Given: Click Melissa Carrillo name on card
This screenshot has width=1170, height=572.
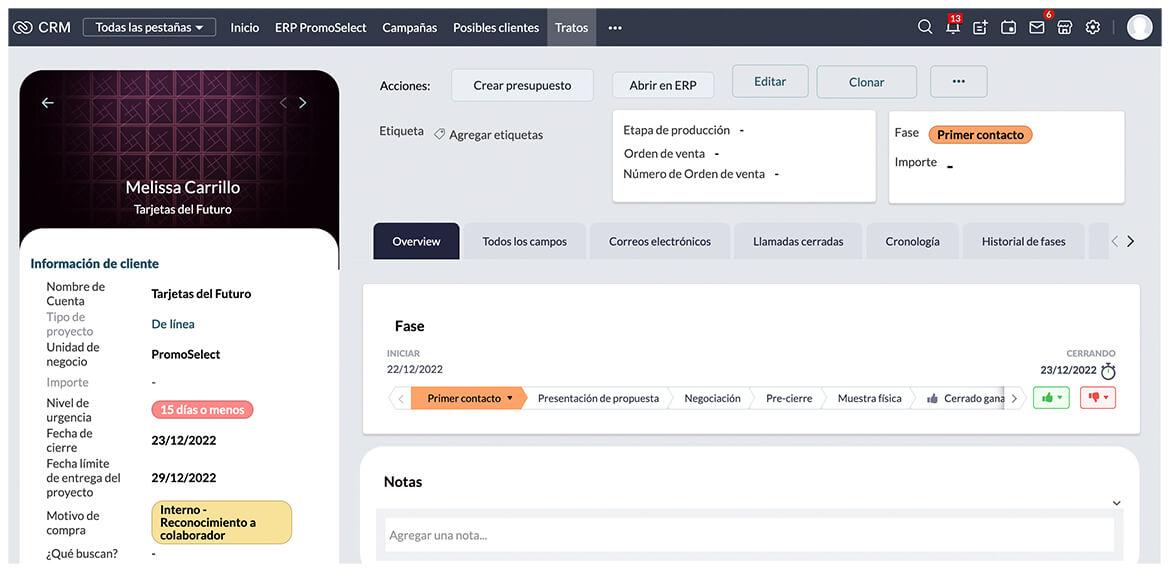Looking at the screenshot, I should (x=183, y=187).
